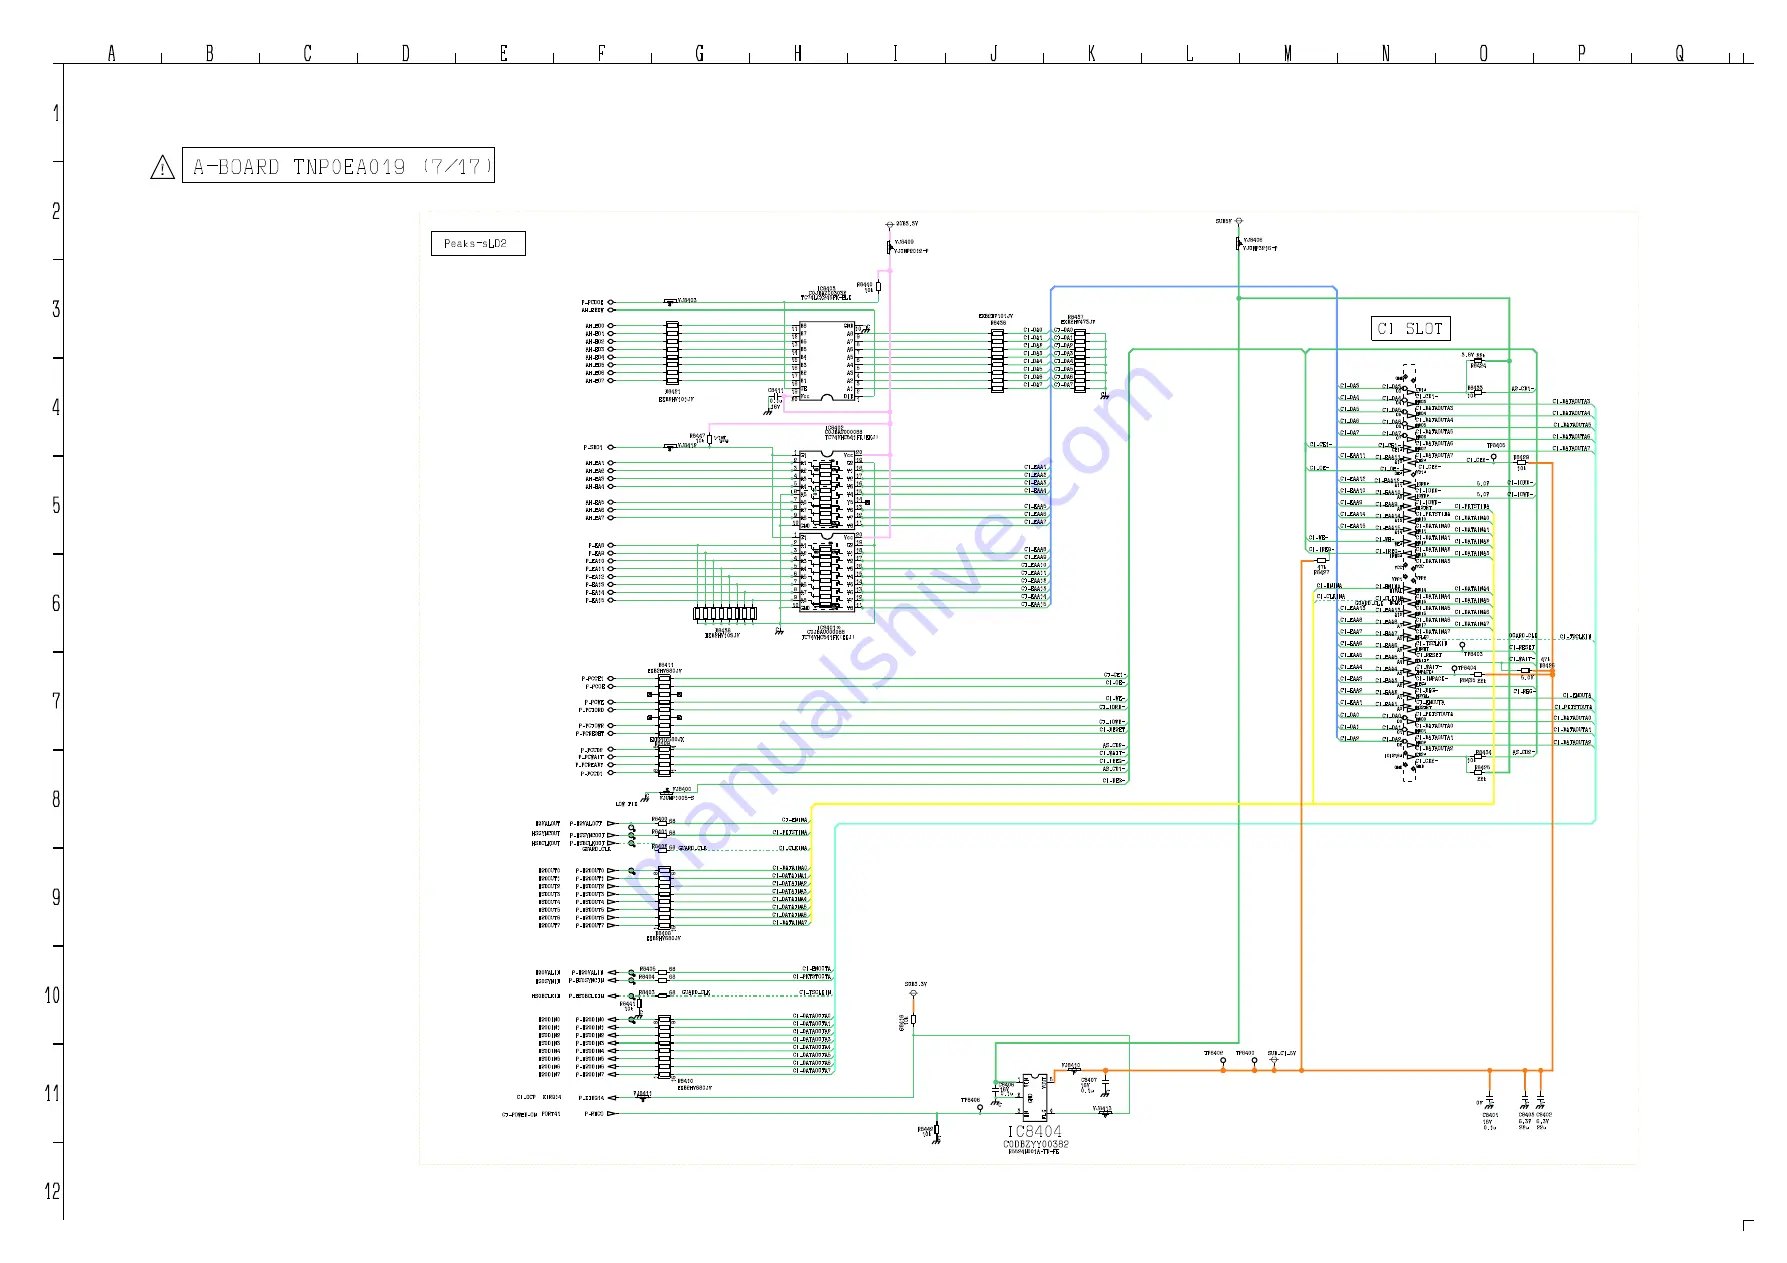Click grid row number 5
This screenshot has width=1787, height=1263.
tap(56, 506)
